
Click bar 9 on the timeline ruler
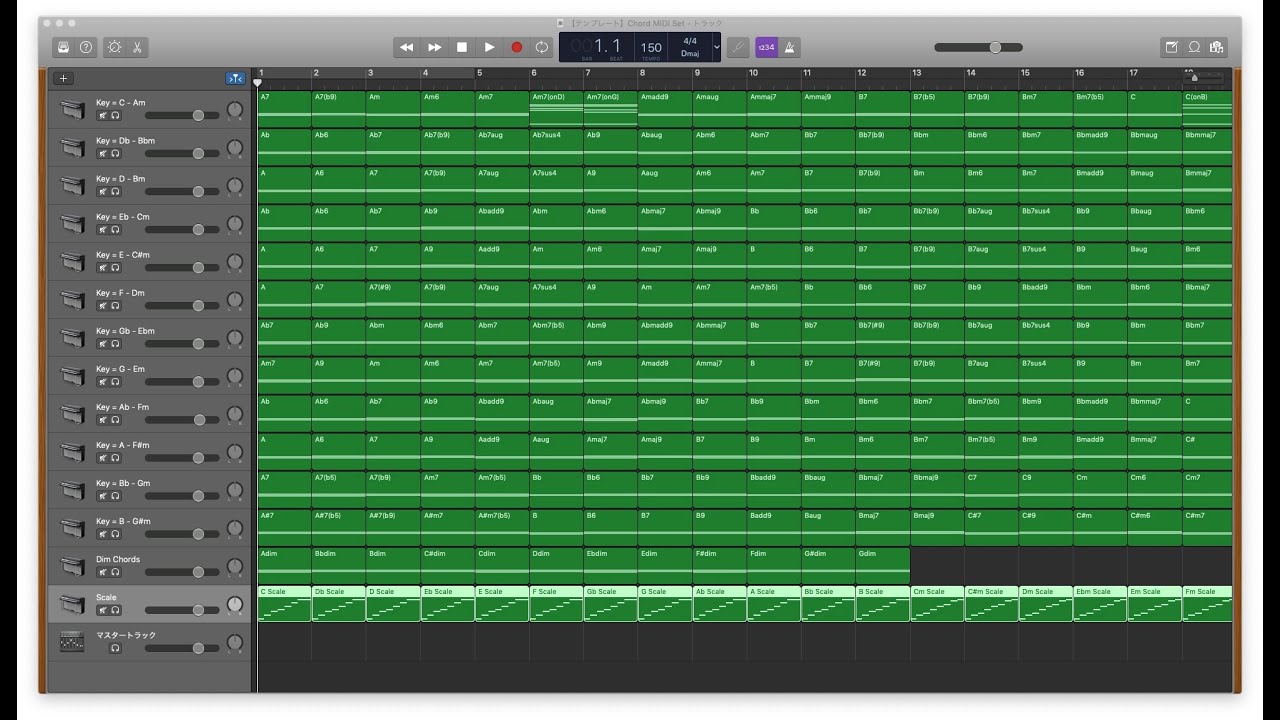click(x=698, y=73)
